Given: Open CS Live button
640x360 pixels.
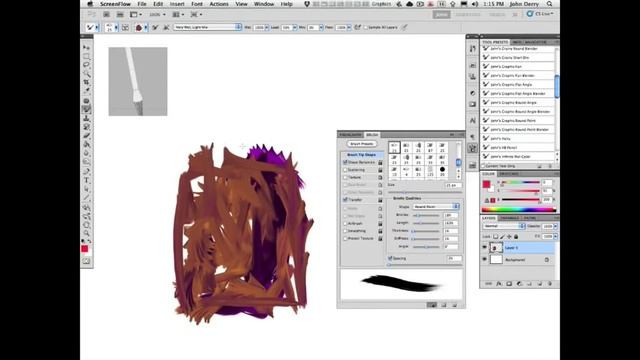Looking at the screenshot, I should (540, 14).
